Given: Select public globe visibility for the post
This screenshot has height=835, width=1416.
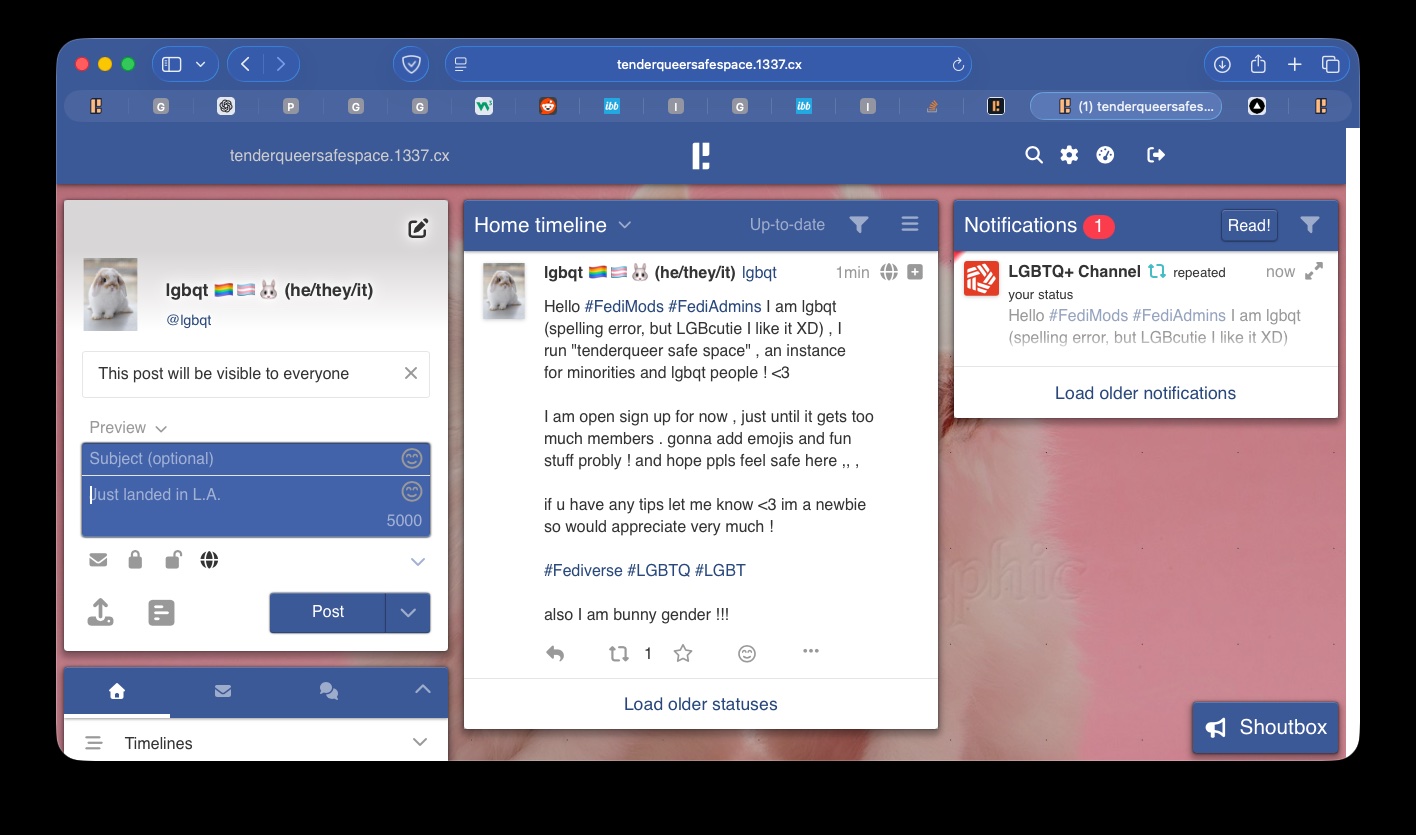Looking at the screenshot, I should [209, 560].
